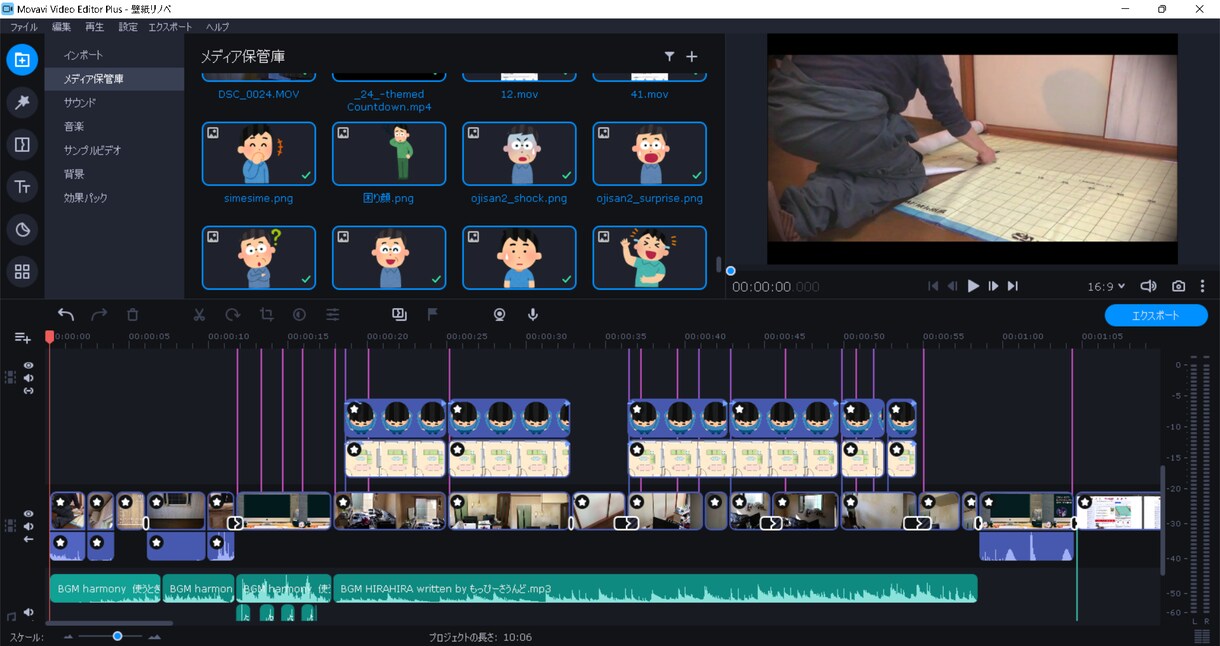This screenshot has width=1220, height=646.
Task: Open the 設定 menu
Action: (x=128, y=27)
